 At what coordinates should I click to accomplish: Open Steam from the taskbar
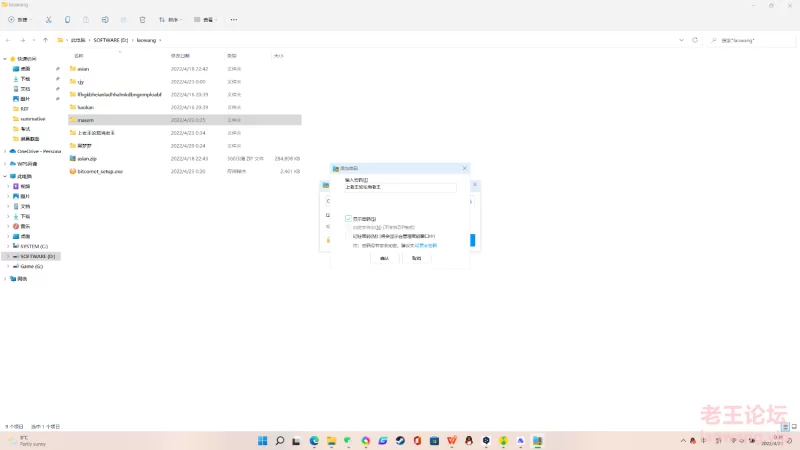399,440
